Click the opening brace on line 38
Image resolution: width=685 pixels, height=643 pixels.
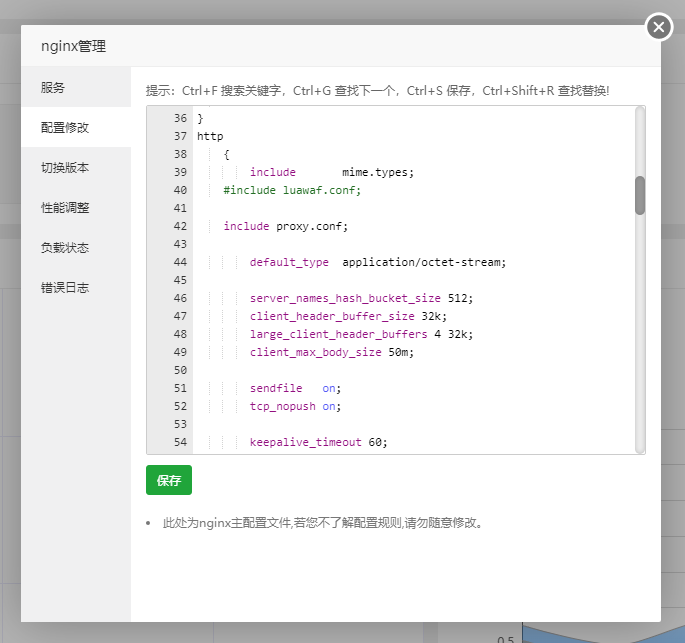click(x=226, y=154)
